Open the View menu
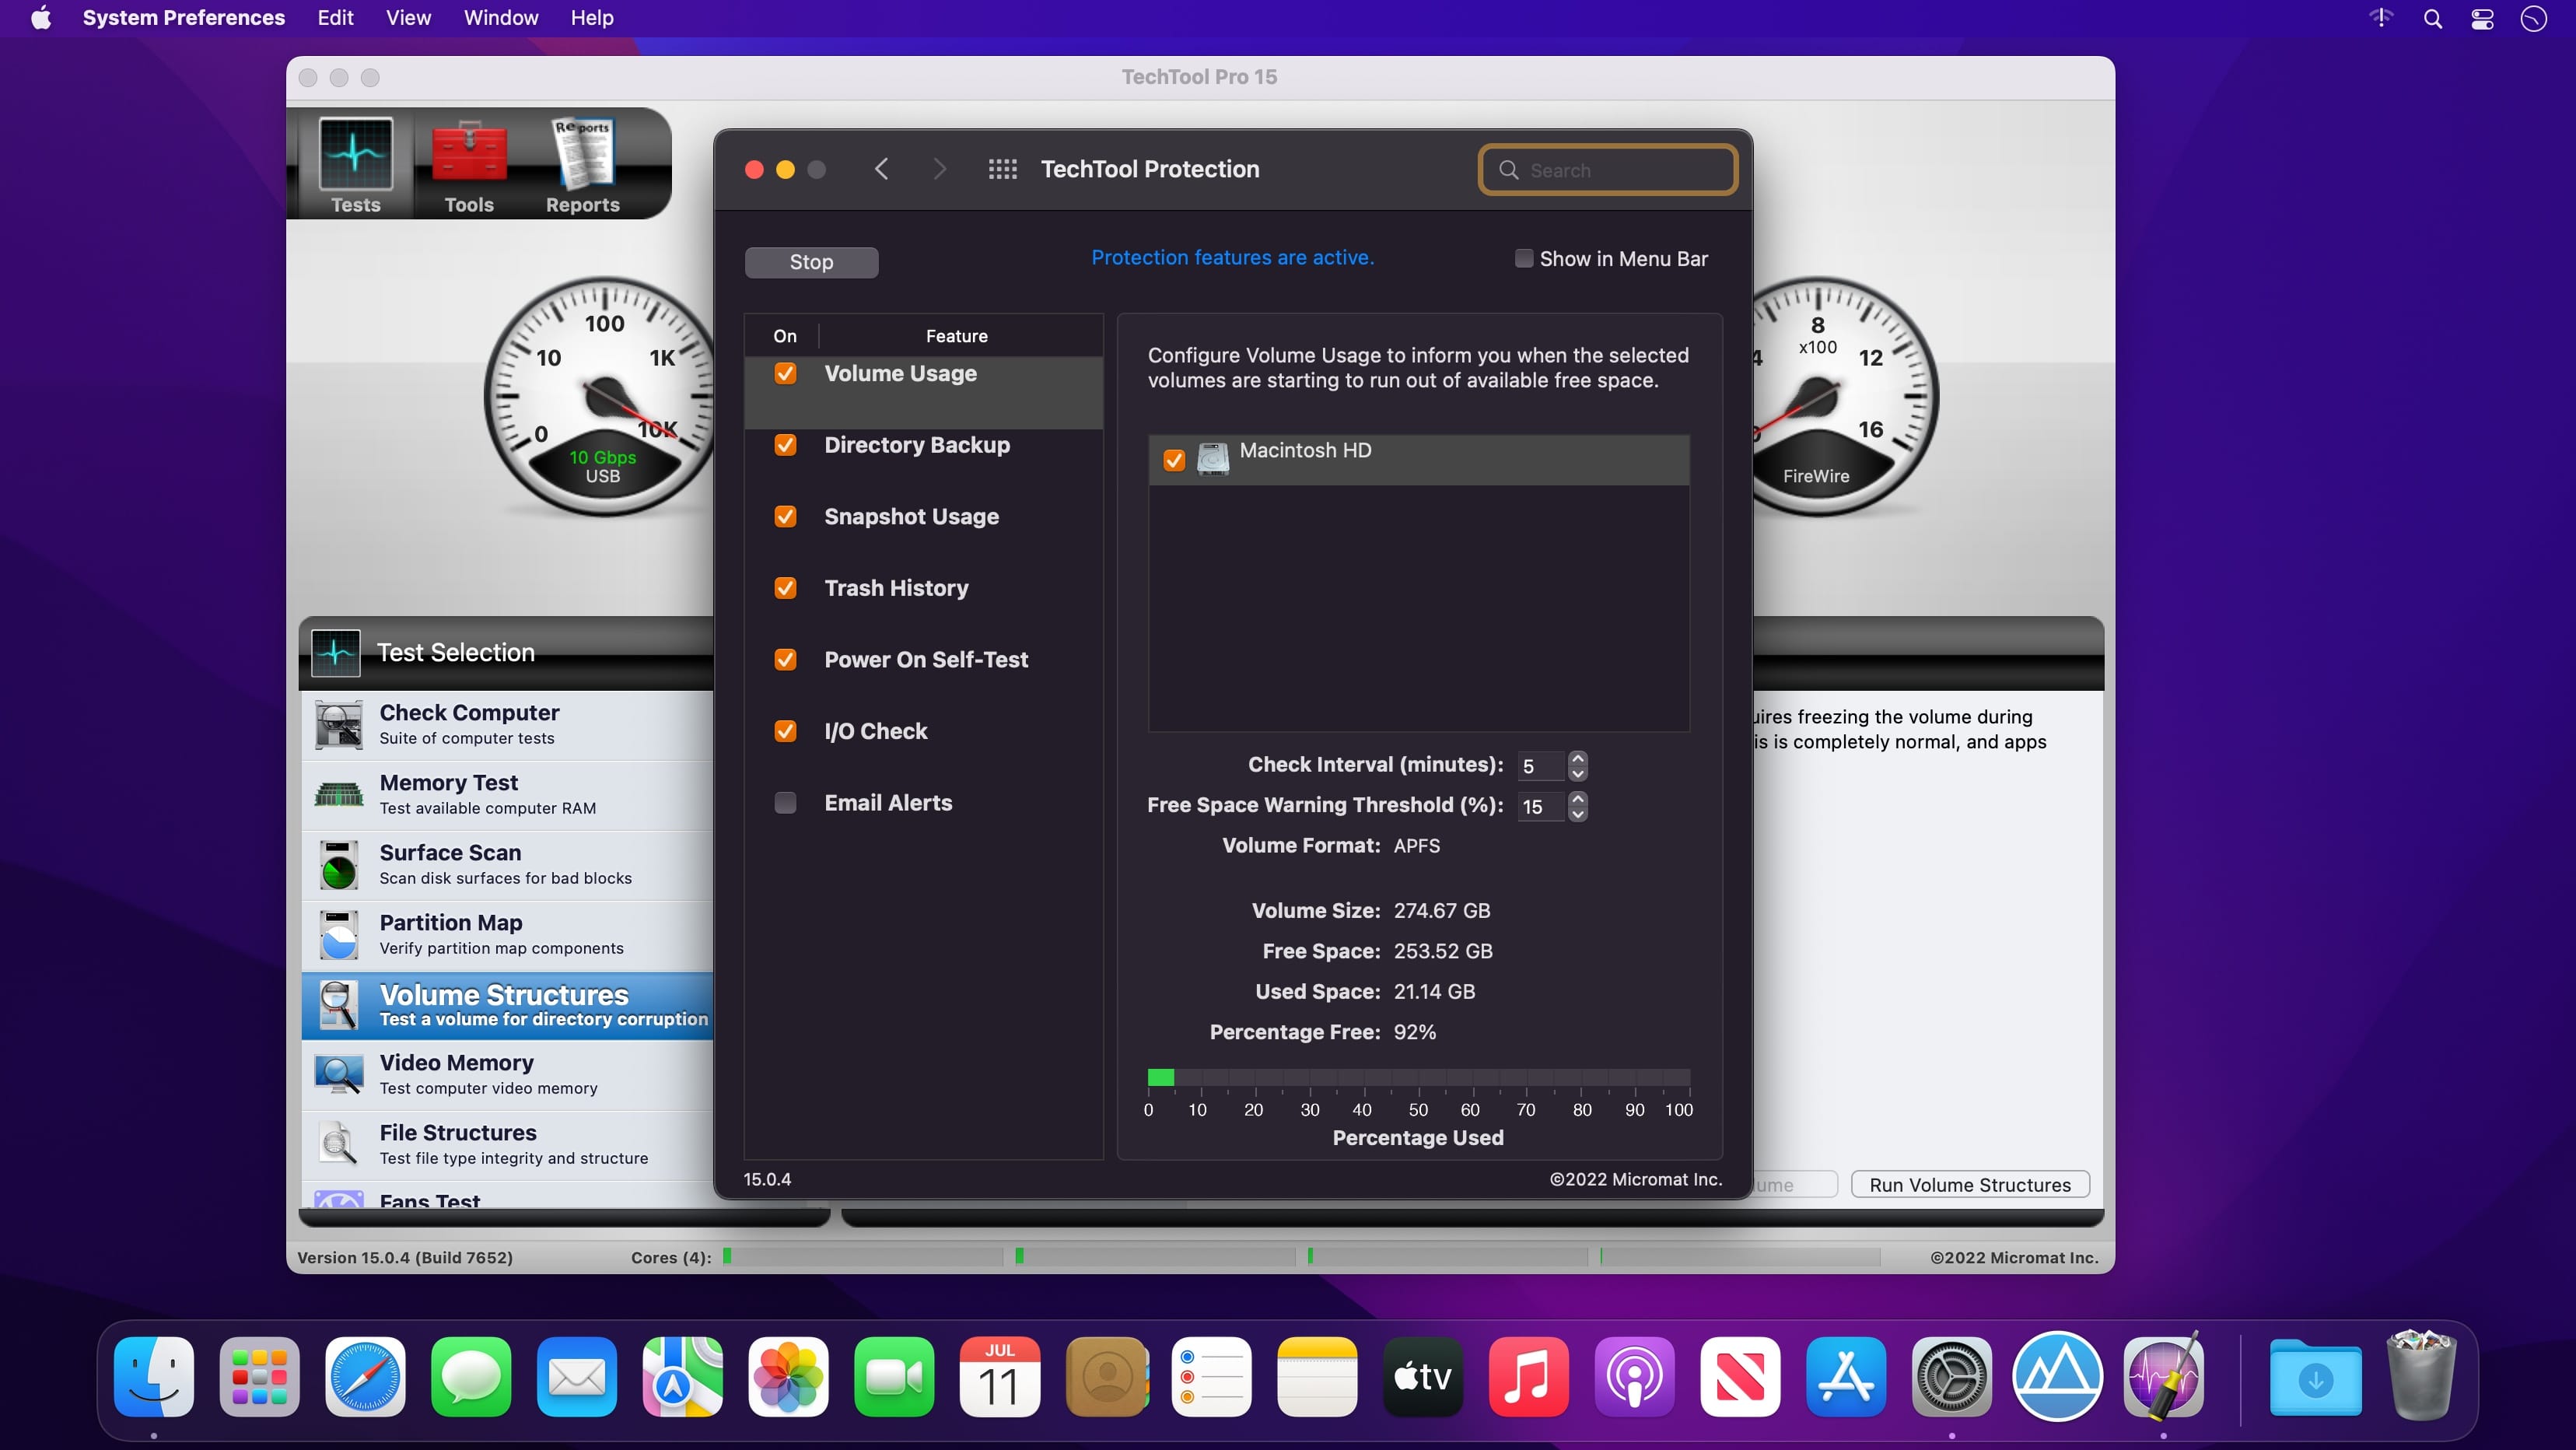 tap(408, 18)
